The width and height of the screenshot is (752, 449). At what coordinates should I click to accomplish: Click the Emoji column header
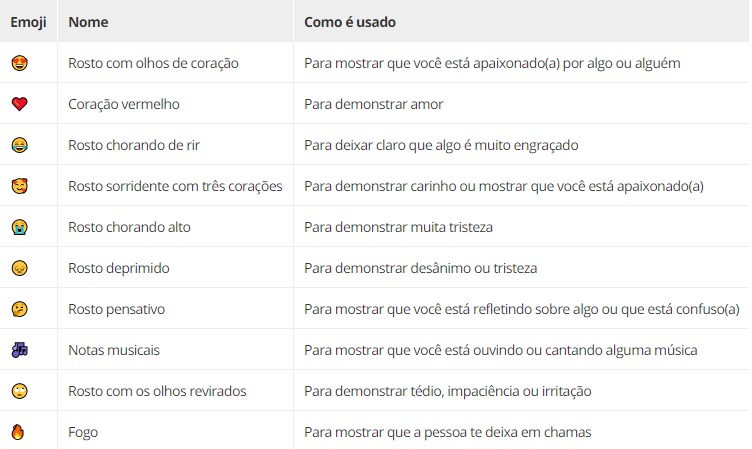pyautogui.click(x=28, y=22)
